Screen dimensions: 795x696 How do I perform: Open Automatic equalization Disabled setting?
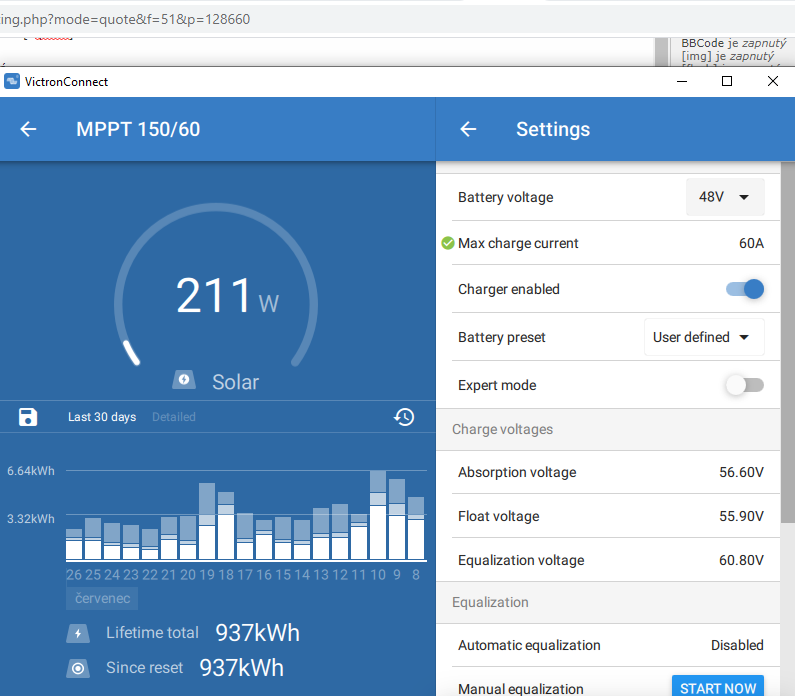(x=737, y=645)
